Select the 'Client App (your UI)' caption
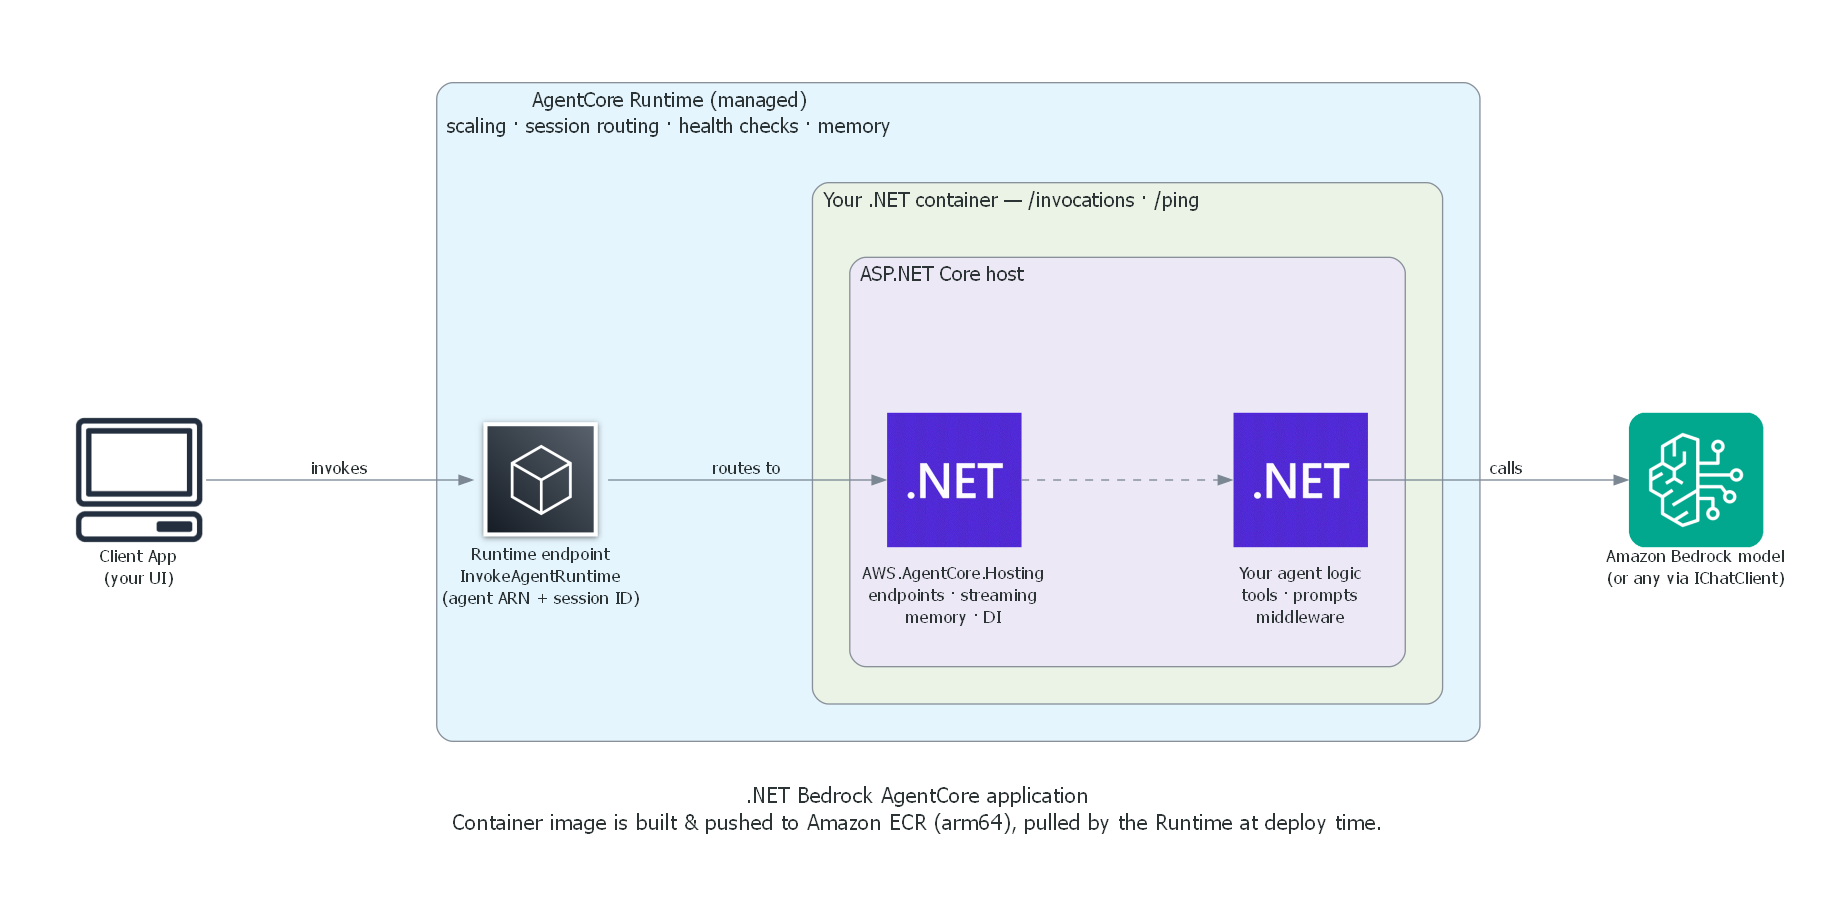Image resolution: width=1835 pixels, height=914 pixels. (x=139, y=567)
